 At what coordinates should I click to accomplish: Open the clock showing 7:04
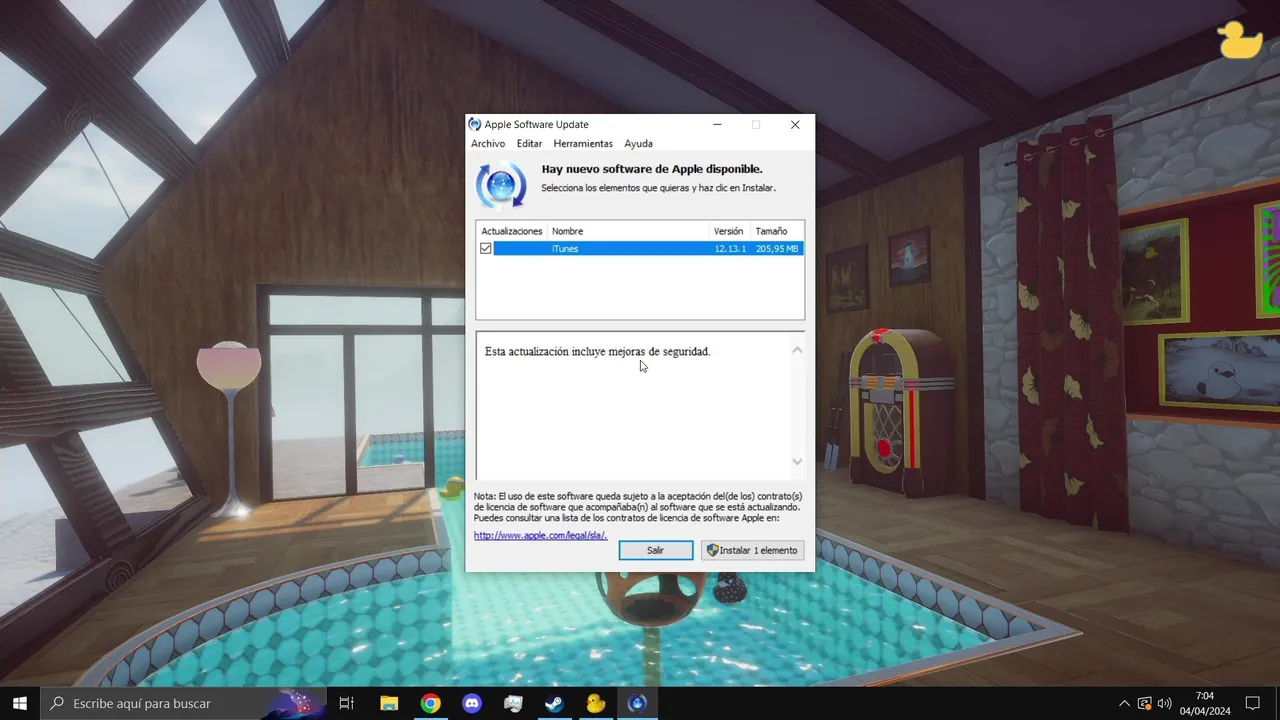[1204, 703]
